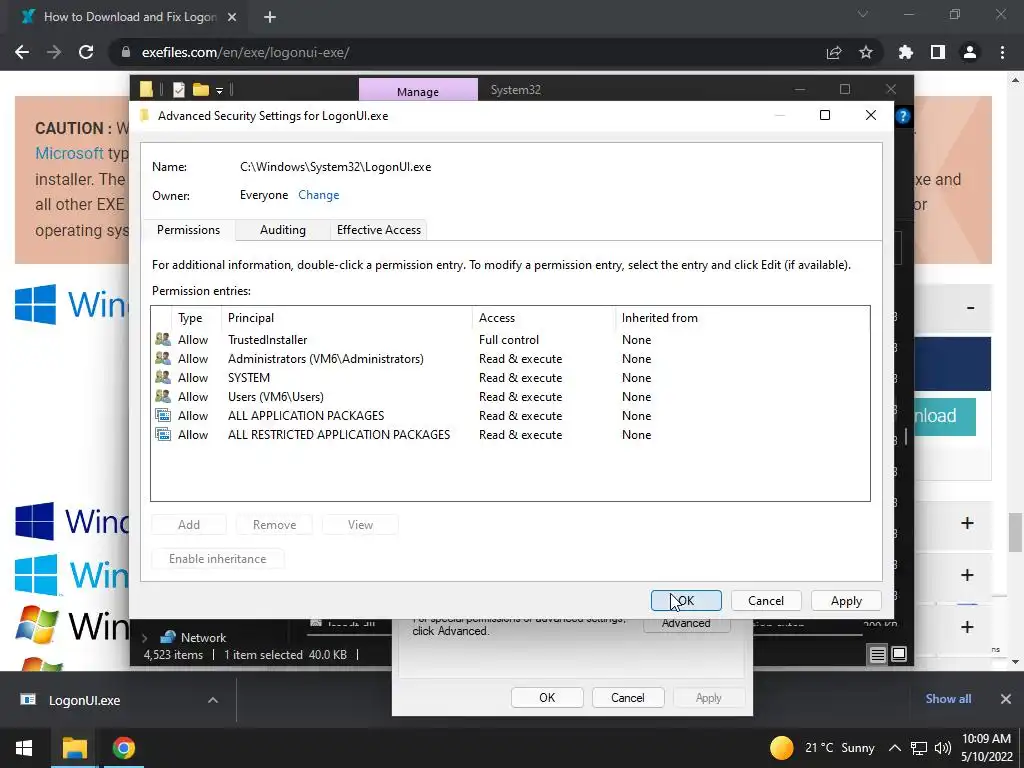1024x768 pixels.
Task: Open the Manage ribbon tab in Explorer
Action: point(418,90)
